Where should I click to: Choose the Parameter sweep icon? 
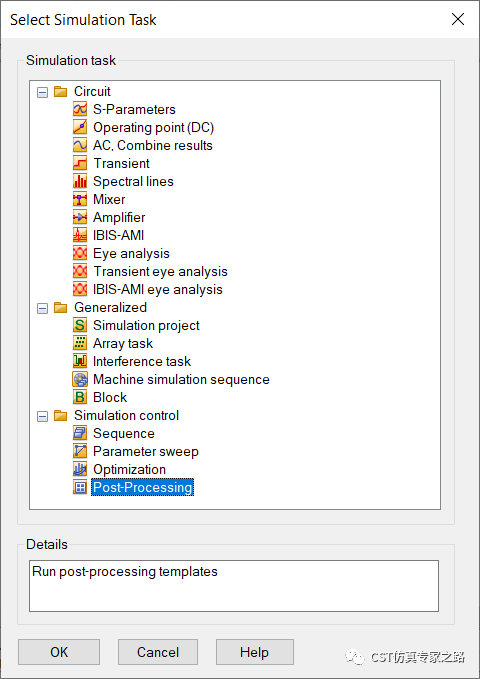(80, 451)
